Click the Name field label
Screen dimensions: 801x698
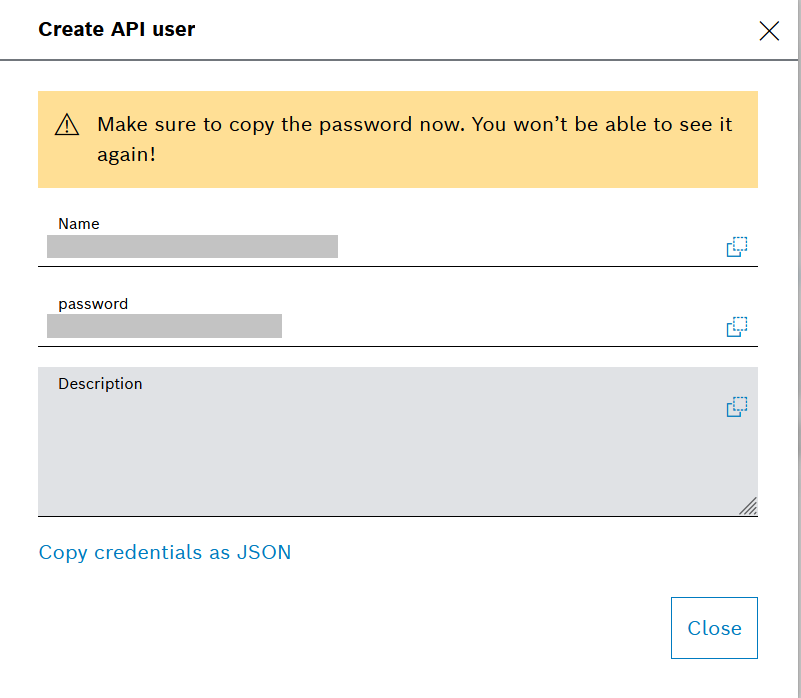(x=79, y=224)
